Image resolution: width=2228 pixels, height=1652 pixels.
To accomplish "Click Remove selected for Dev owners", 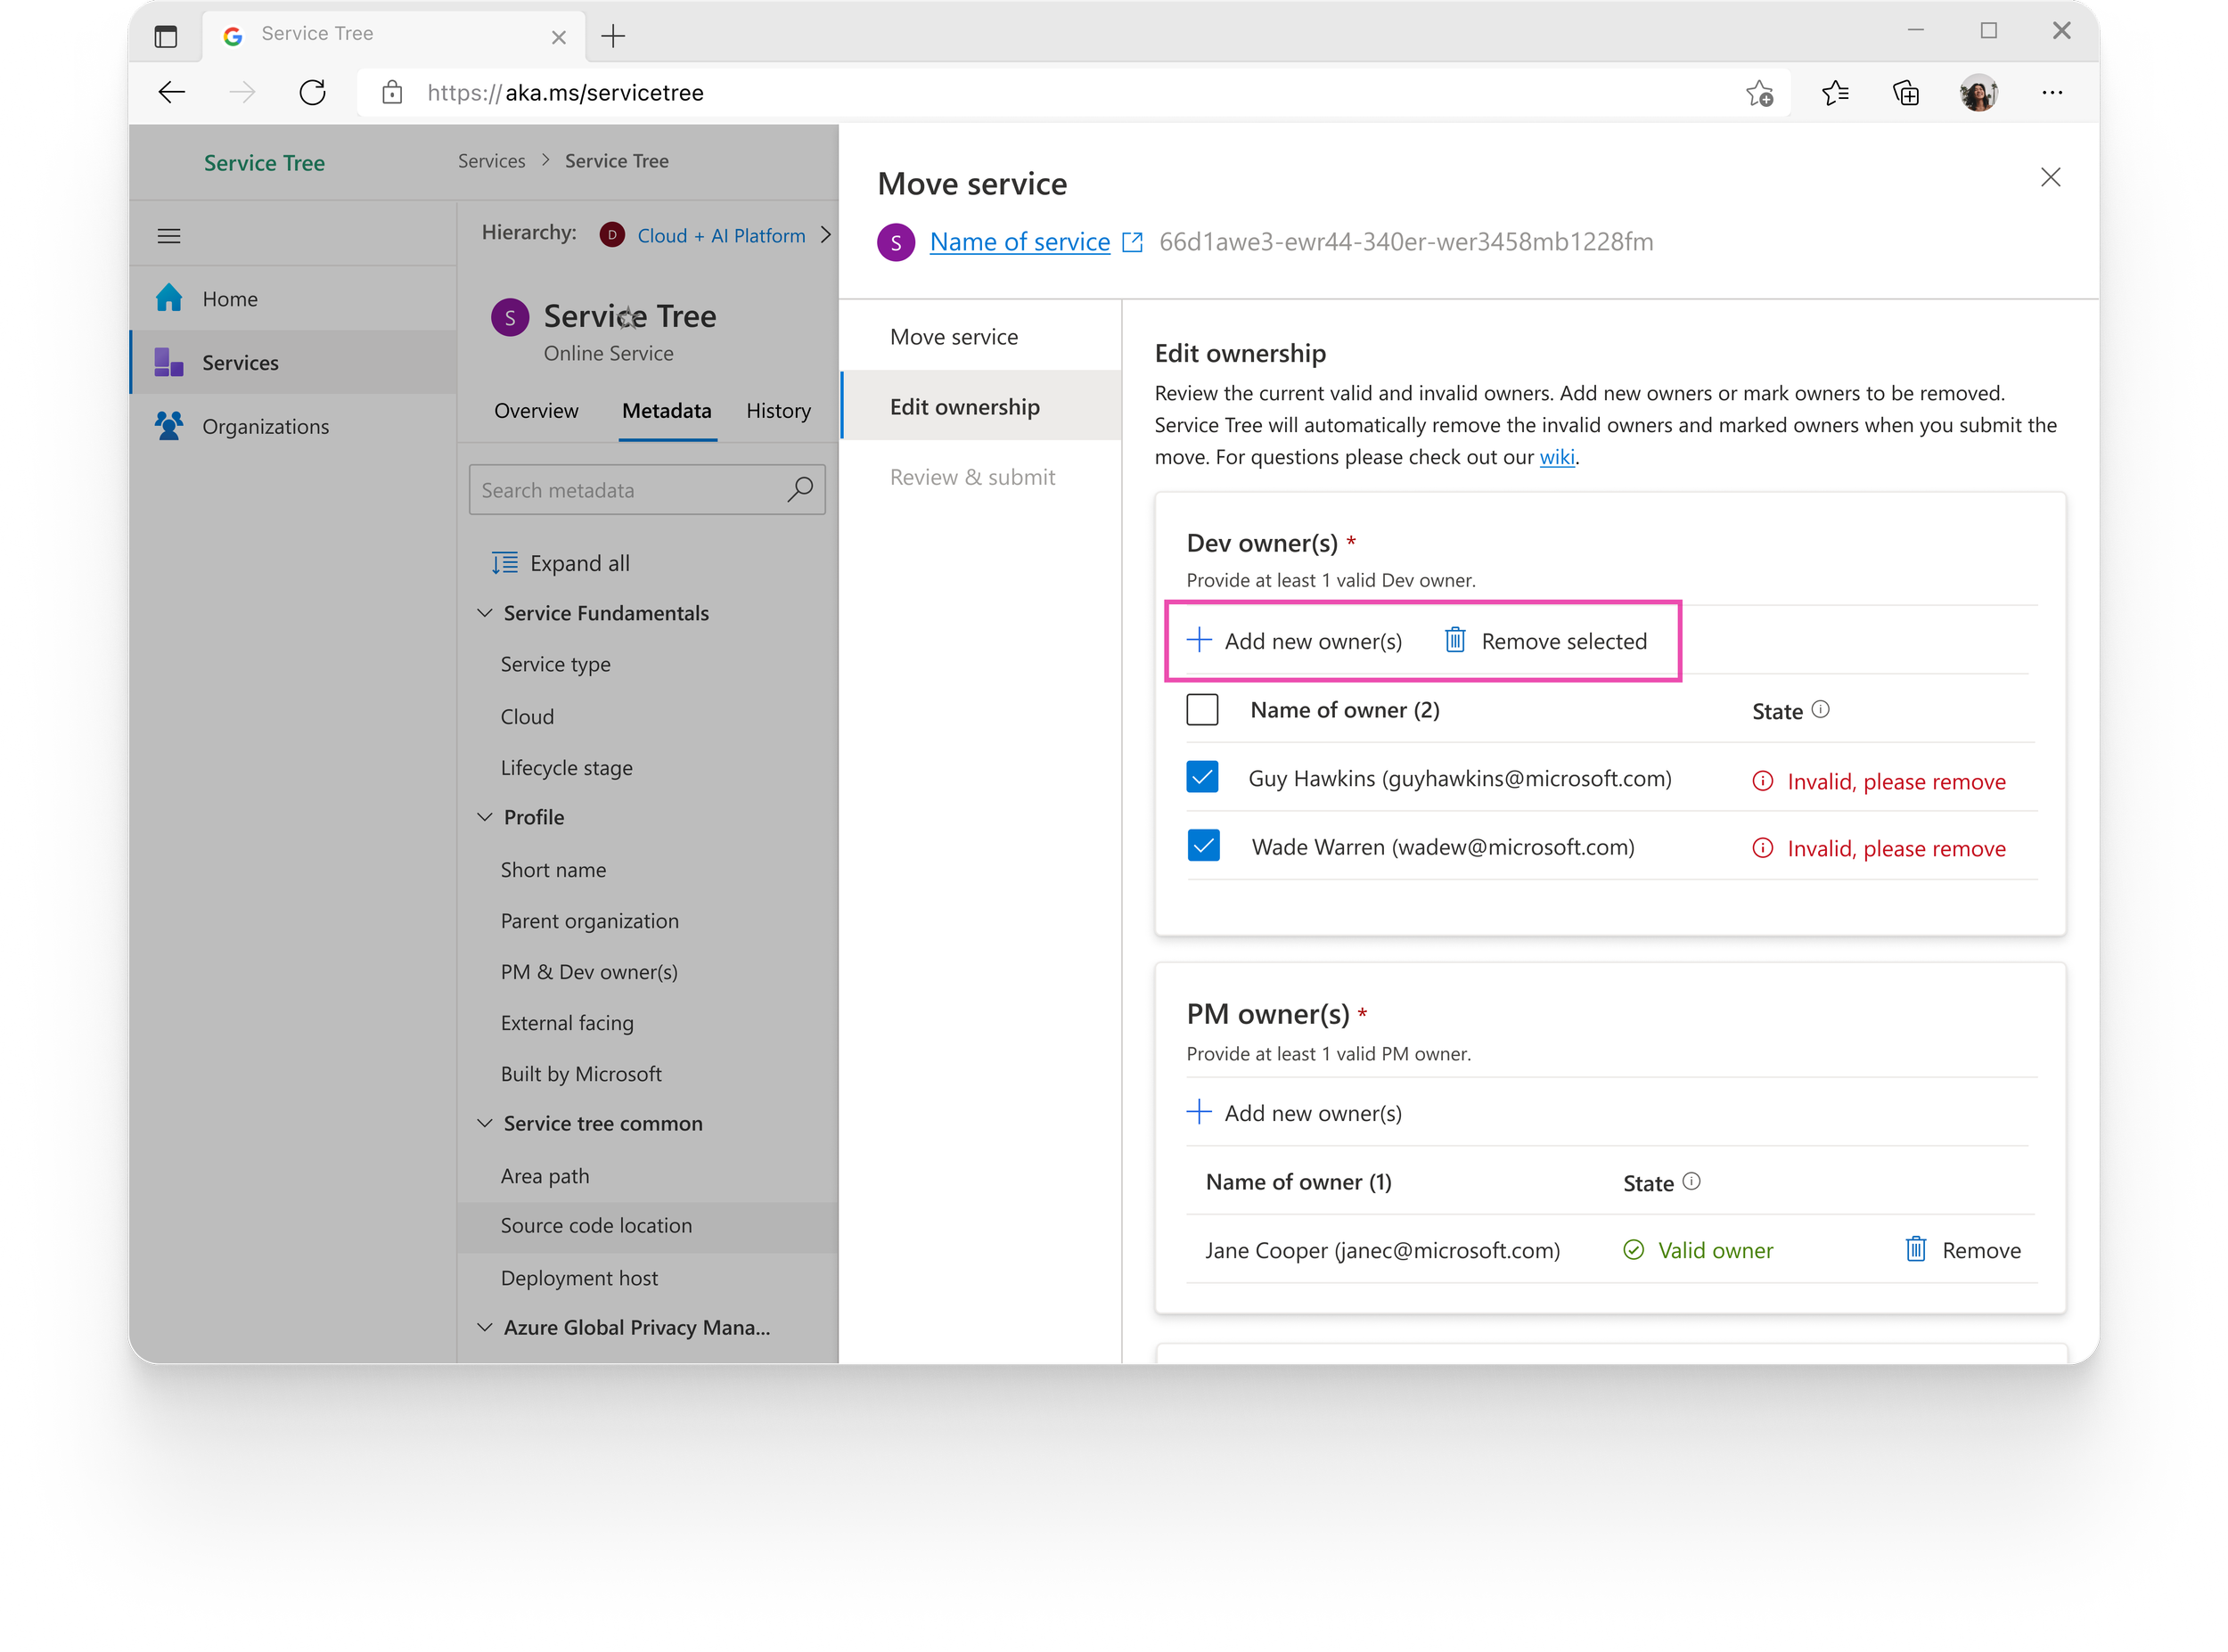I will point(1546,641).
